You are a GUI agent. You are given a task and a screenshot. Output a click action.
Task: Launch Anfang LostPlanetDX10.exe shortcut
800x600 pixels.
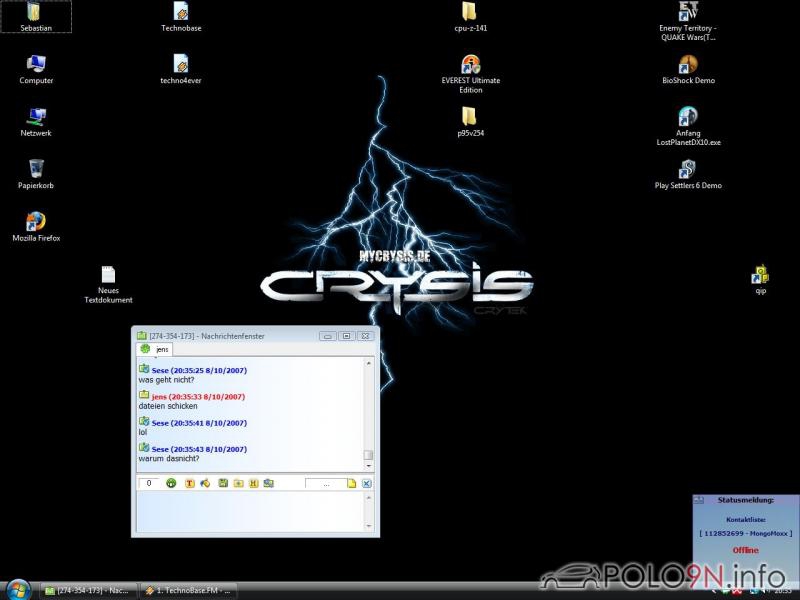(688, 127)
